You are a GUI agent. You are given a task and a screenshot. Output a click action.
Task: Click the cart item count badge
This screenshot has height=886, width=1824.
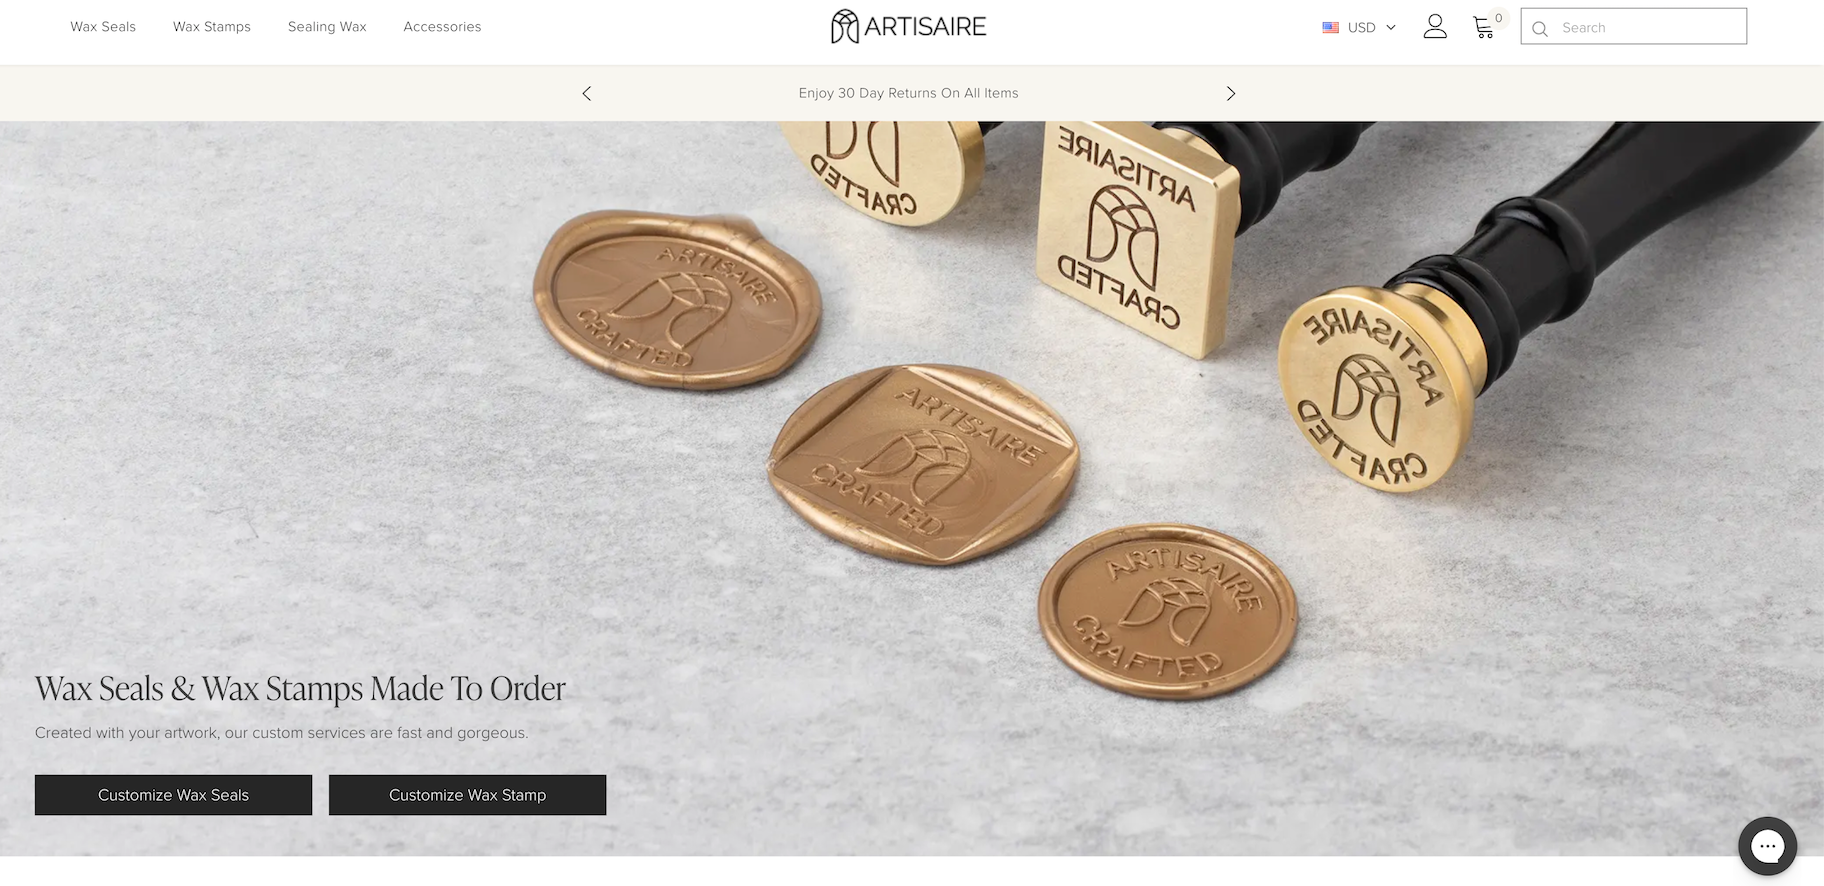1498,18
